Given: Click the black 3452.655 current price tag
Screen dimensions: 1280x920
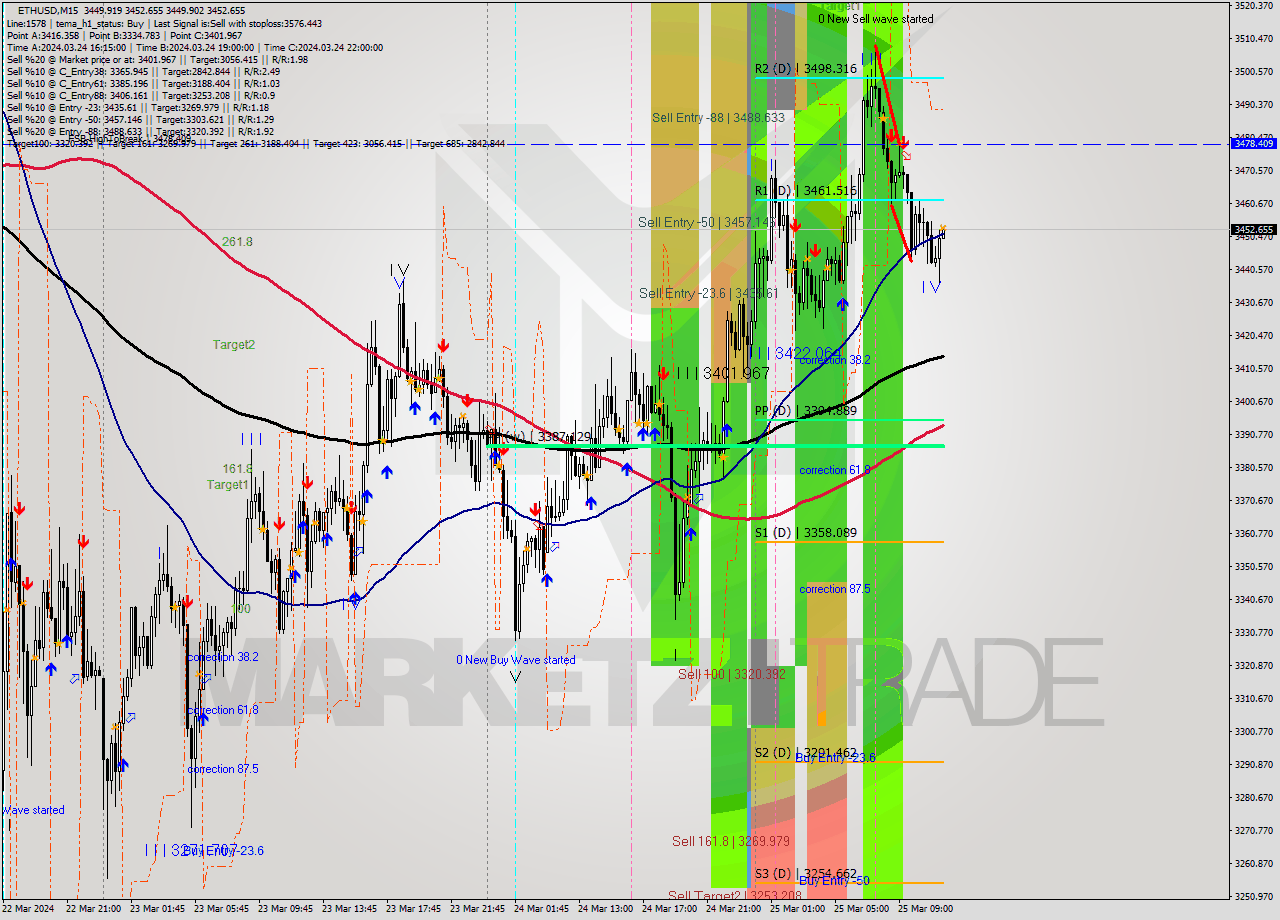Looking at the screenshot, I should pyautogui.click(x=1254, y=229).
